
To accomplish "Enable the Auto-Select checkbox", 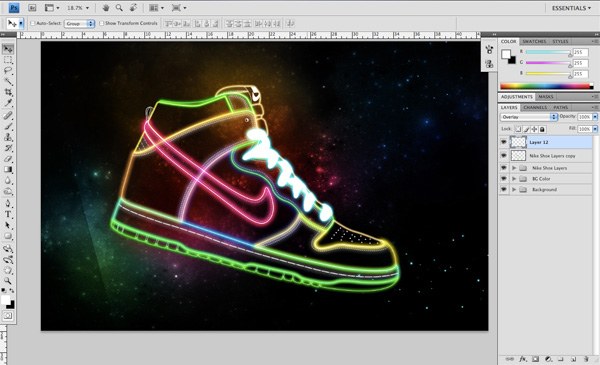I will [33, 23].
